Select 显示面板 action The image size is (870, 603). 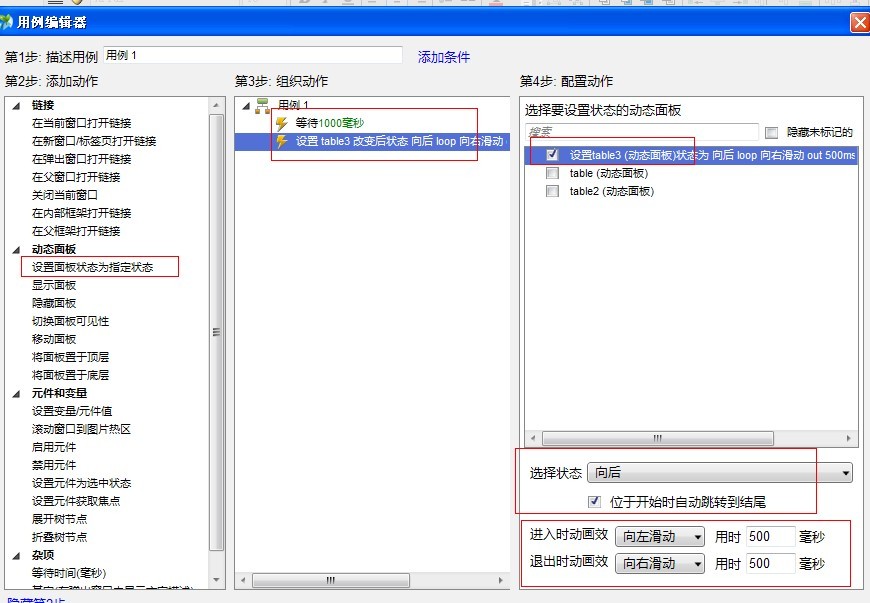[x=54, y=285]
